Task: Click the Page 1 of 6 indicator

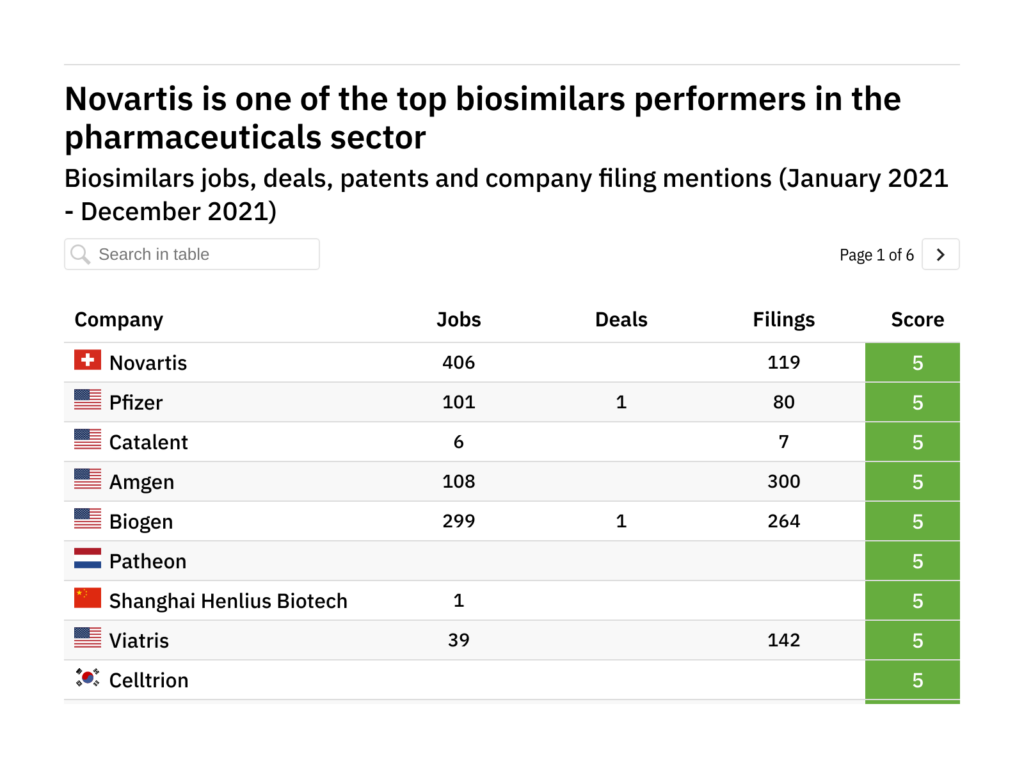Action: [x=876, y=255]
